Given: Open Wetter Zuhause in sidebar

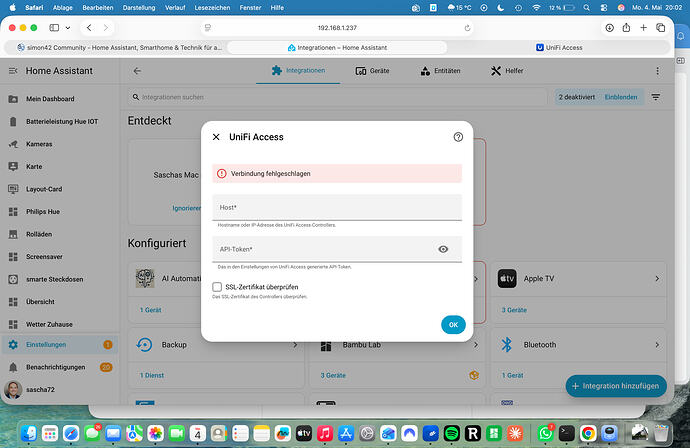Looking at the screenshot, I should click(59, 324).
